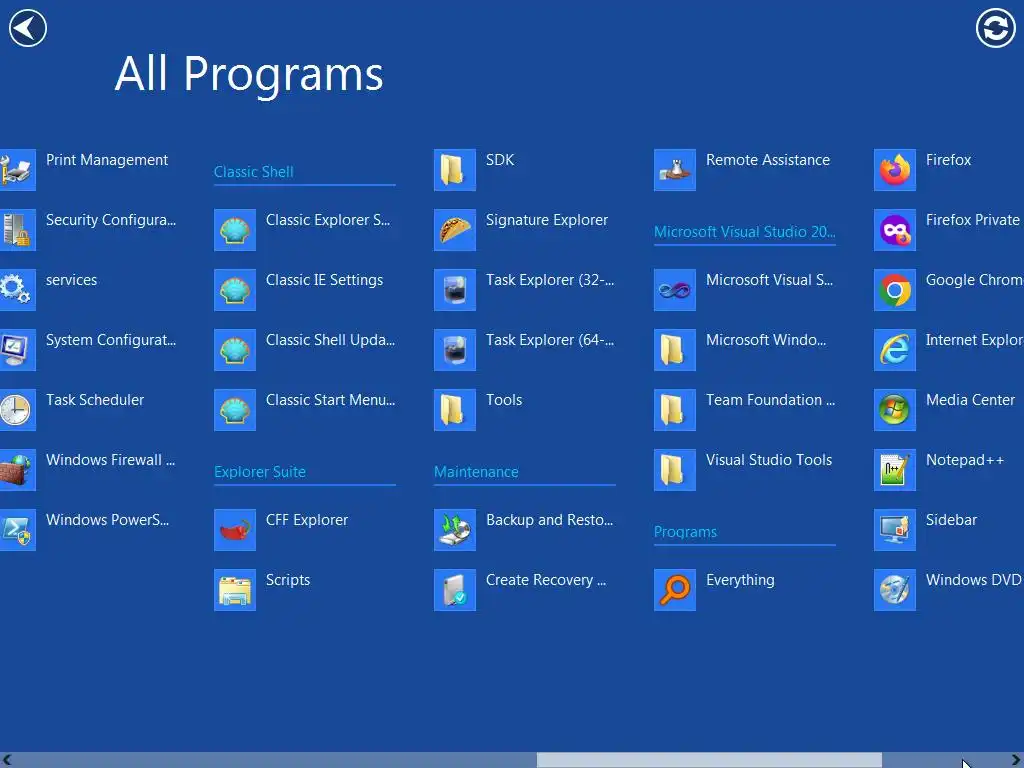Screen dimensions: 1024x768
Task: Open Task Explorer (32-bit) icon
Action: (455, 290)
